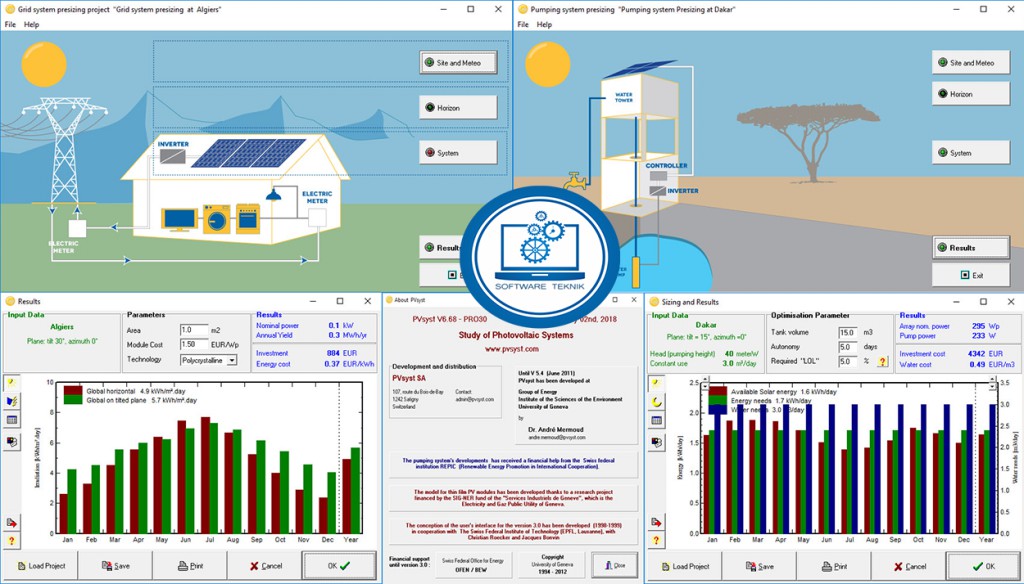The width and height of the screenshot is (1024, 584).
Task: Click the export icon in Algiers Results window
Action: tap(11, 523)
